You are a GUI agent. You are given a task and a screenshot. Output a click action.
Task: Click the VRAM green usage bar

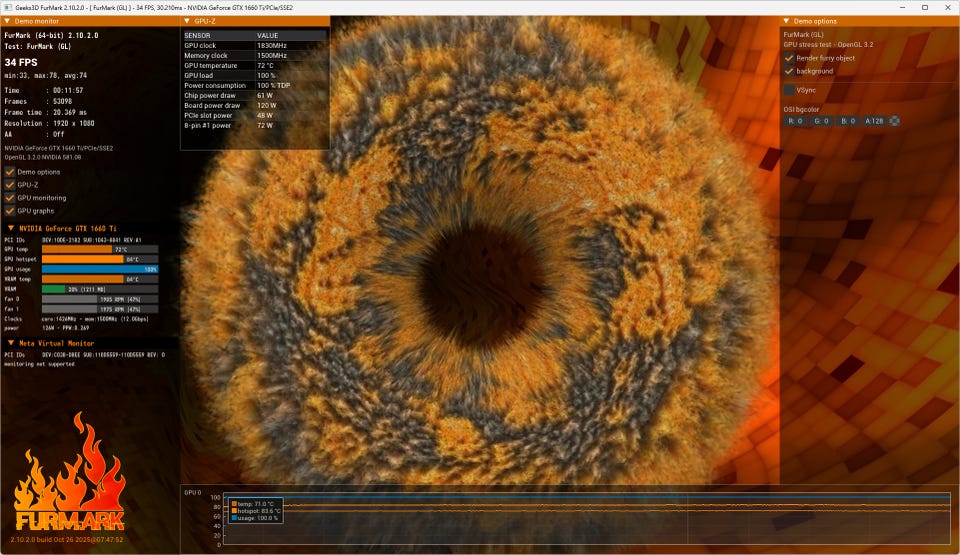100,289
